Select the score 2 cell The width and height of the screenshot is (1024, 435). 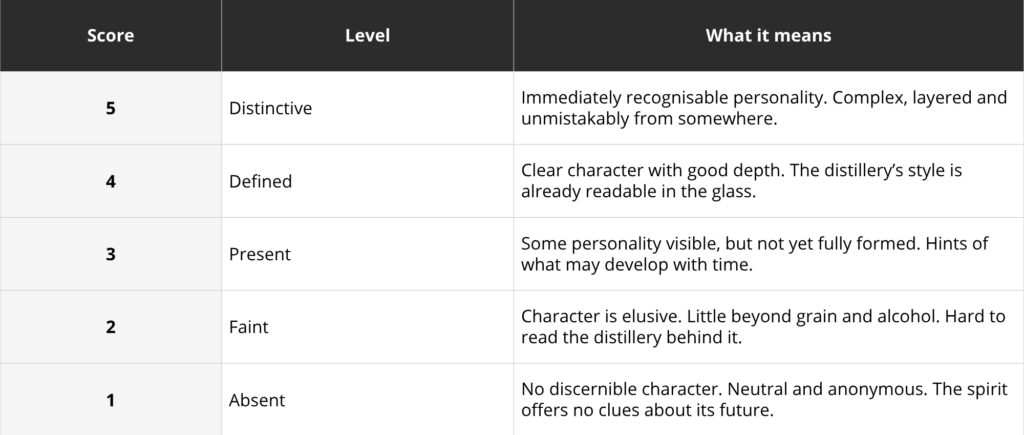coord(110,327)
